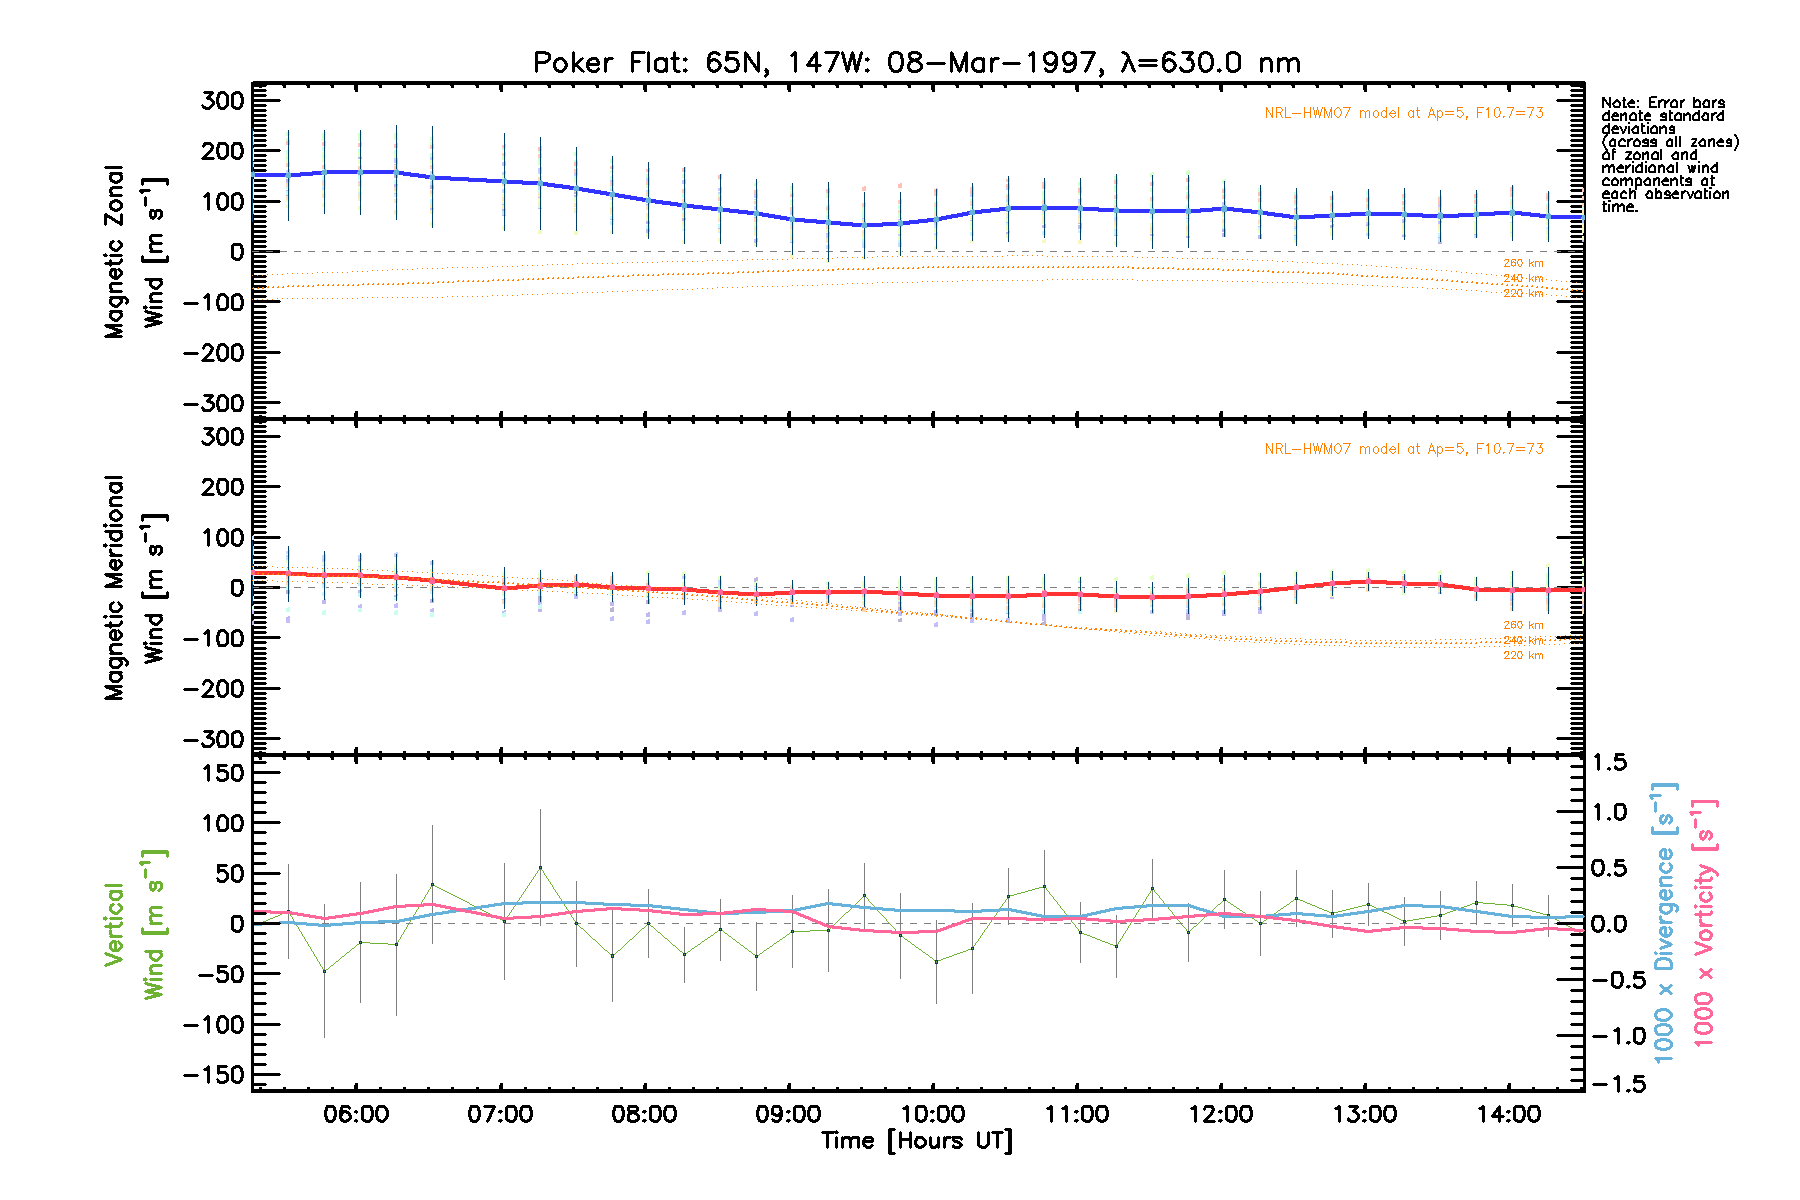This screenshot has width=1800, height=1200.
Task: Select the green 'Vertical Wind' axis label
Action: 134,924
